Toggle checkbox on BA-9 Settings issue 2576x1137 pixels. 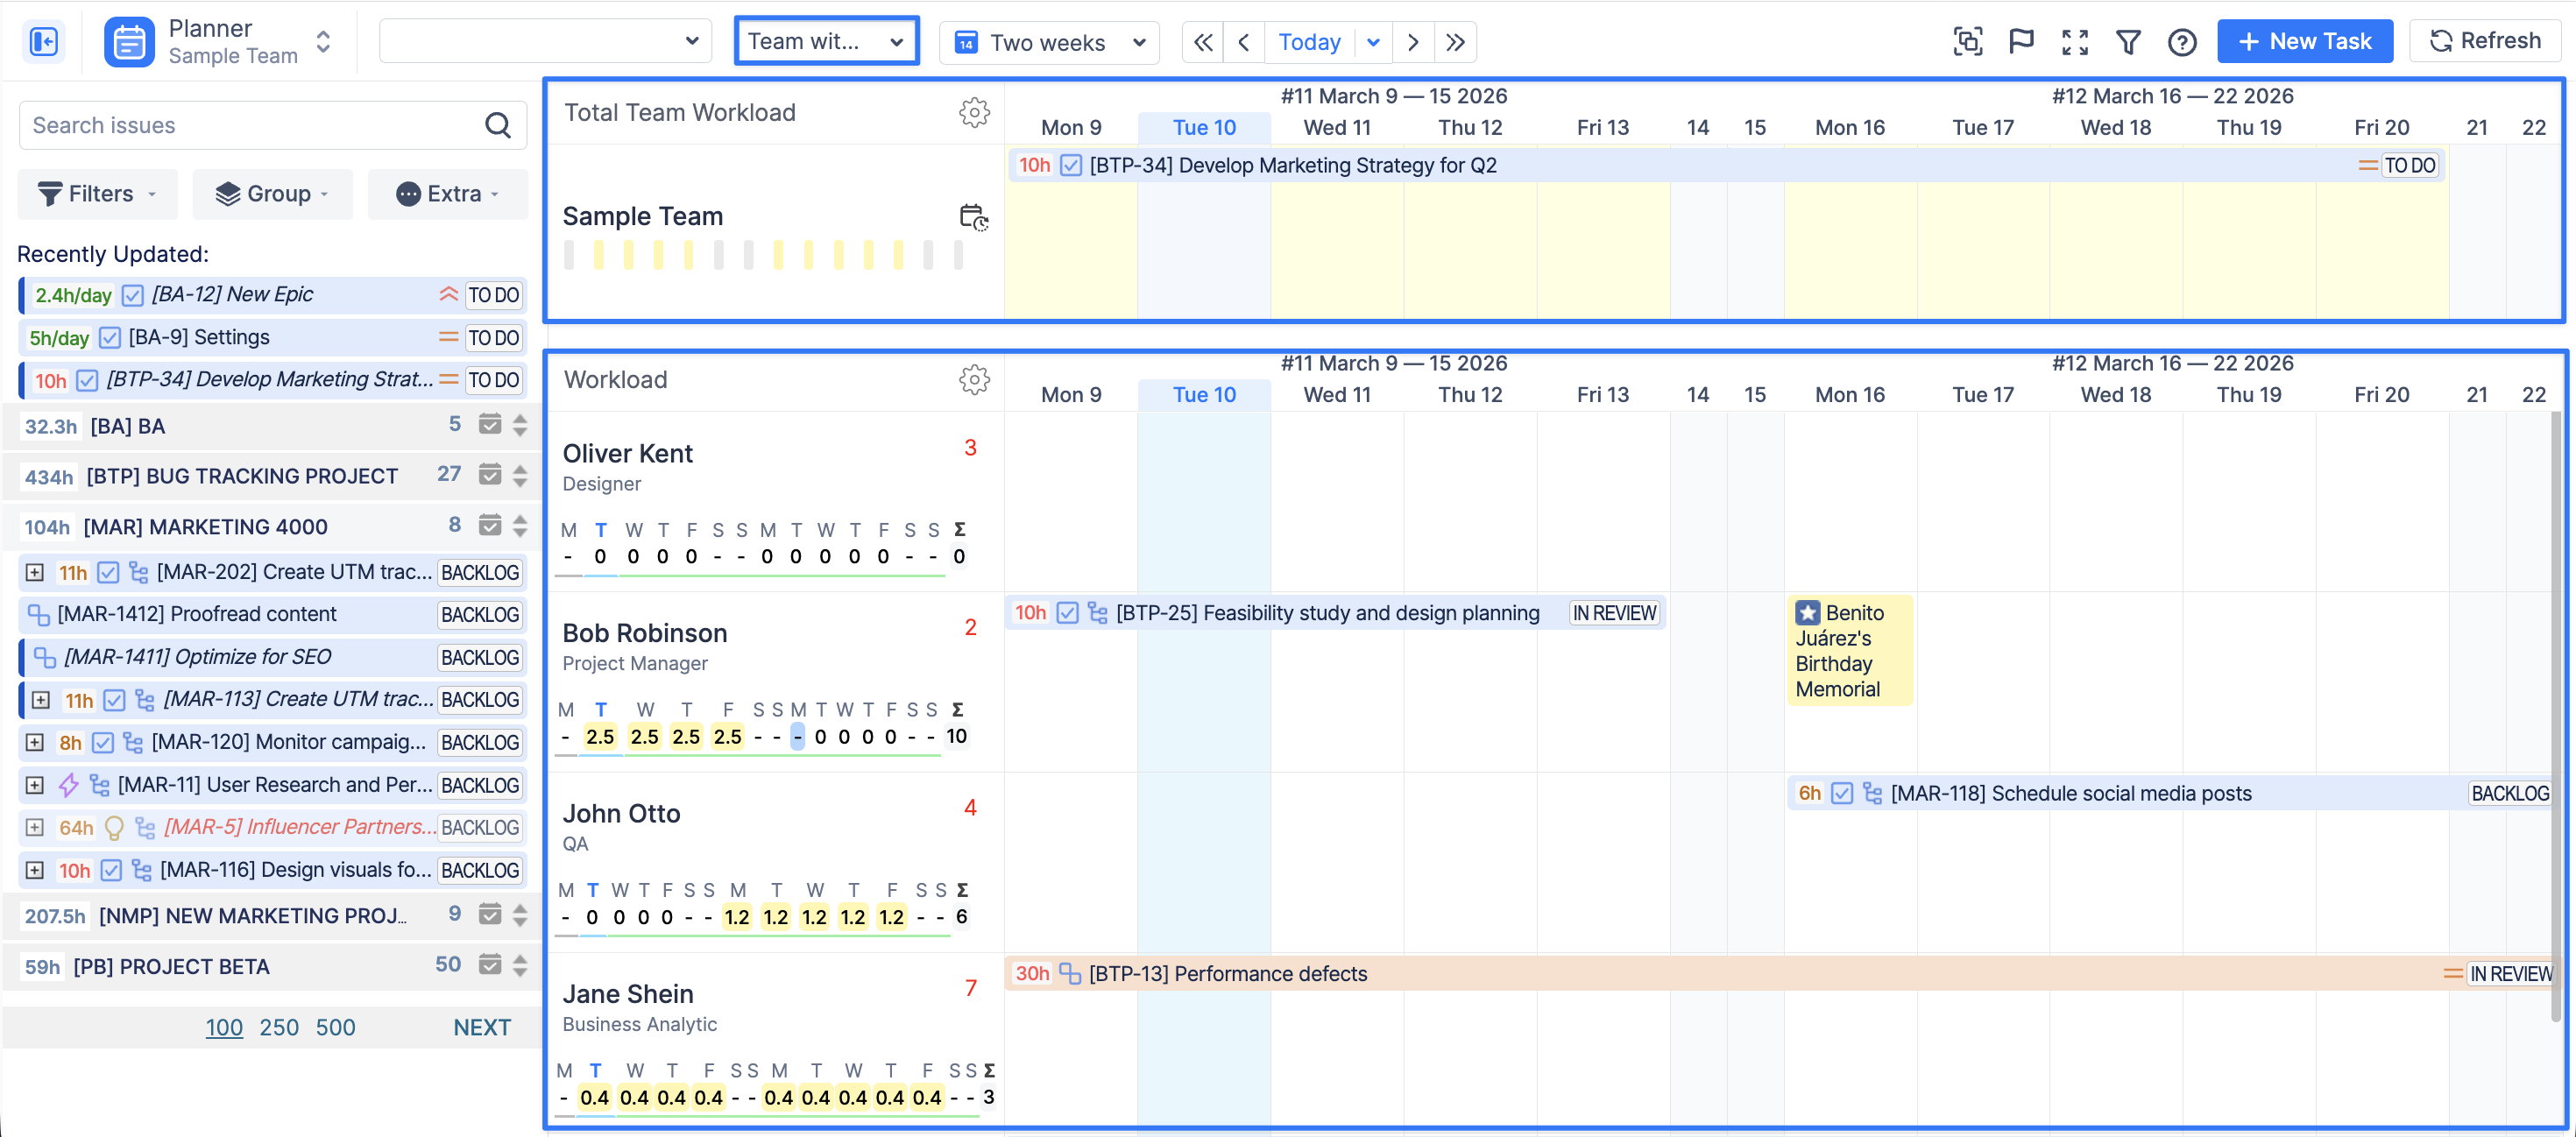[110, 338]
